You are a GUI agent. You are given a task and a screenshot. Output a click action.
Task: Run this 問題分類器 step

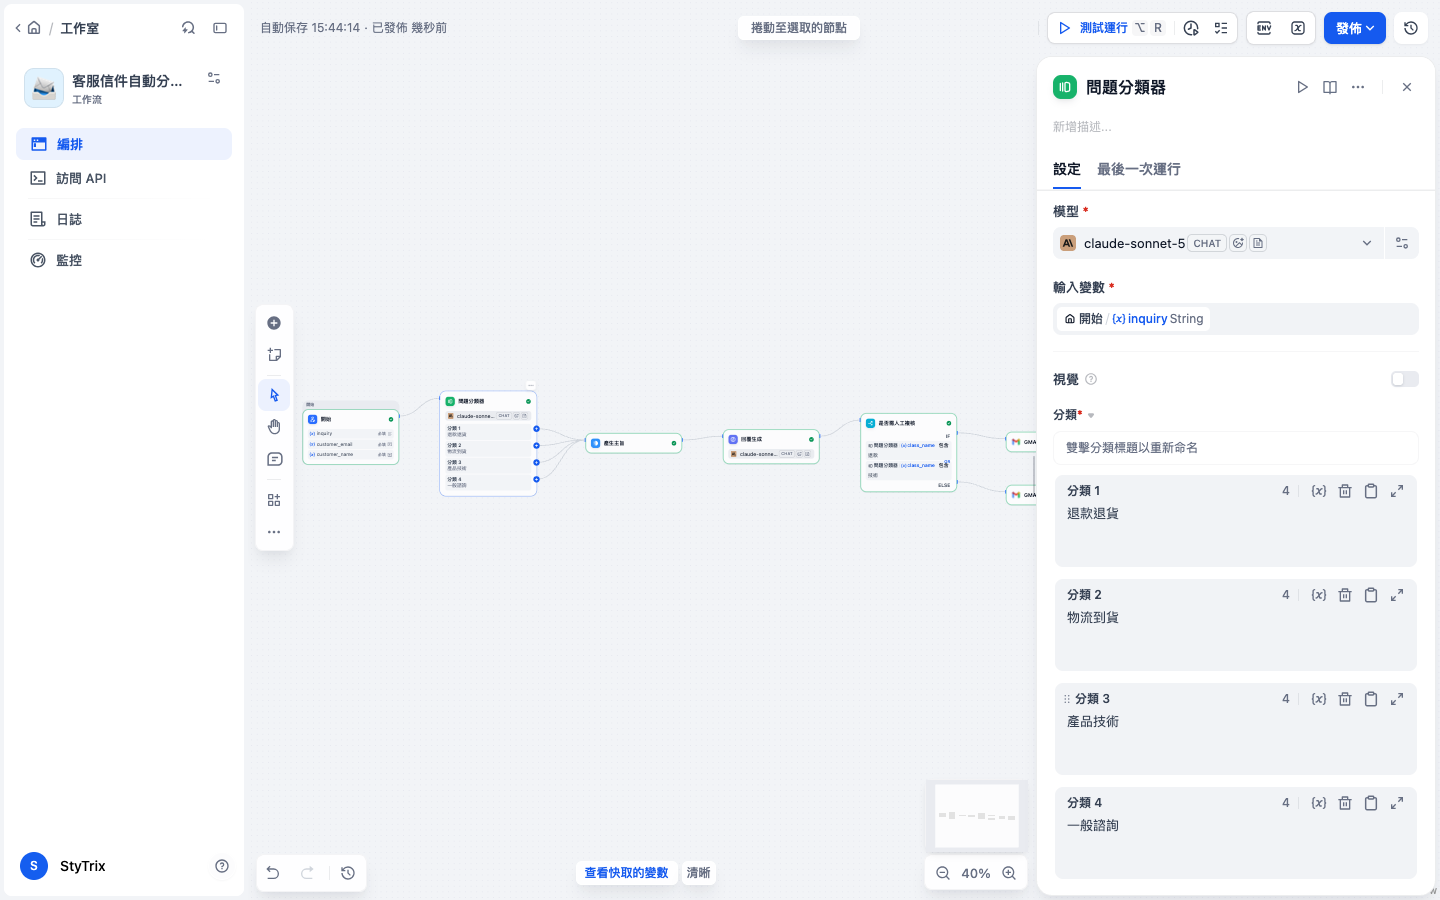pos(1302,87)
